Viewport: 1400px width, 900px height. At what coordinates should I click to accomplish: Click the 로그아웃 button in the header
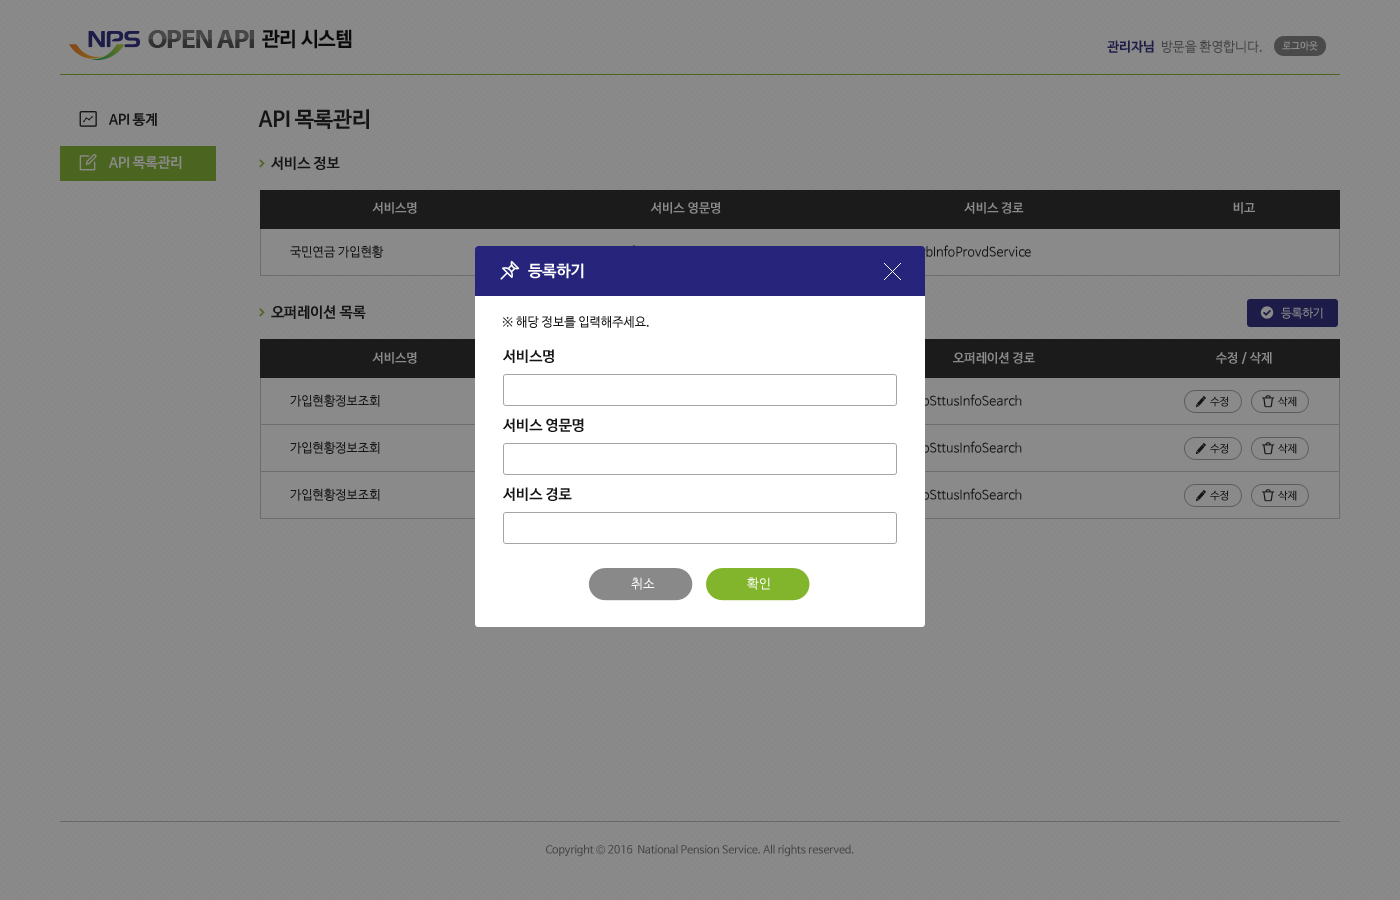click(1299, 46)
